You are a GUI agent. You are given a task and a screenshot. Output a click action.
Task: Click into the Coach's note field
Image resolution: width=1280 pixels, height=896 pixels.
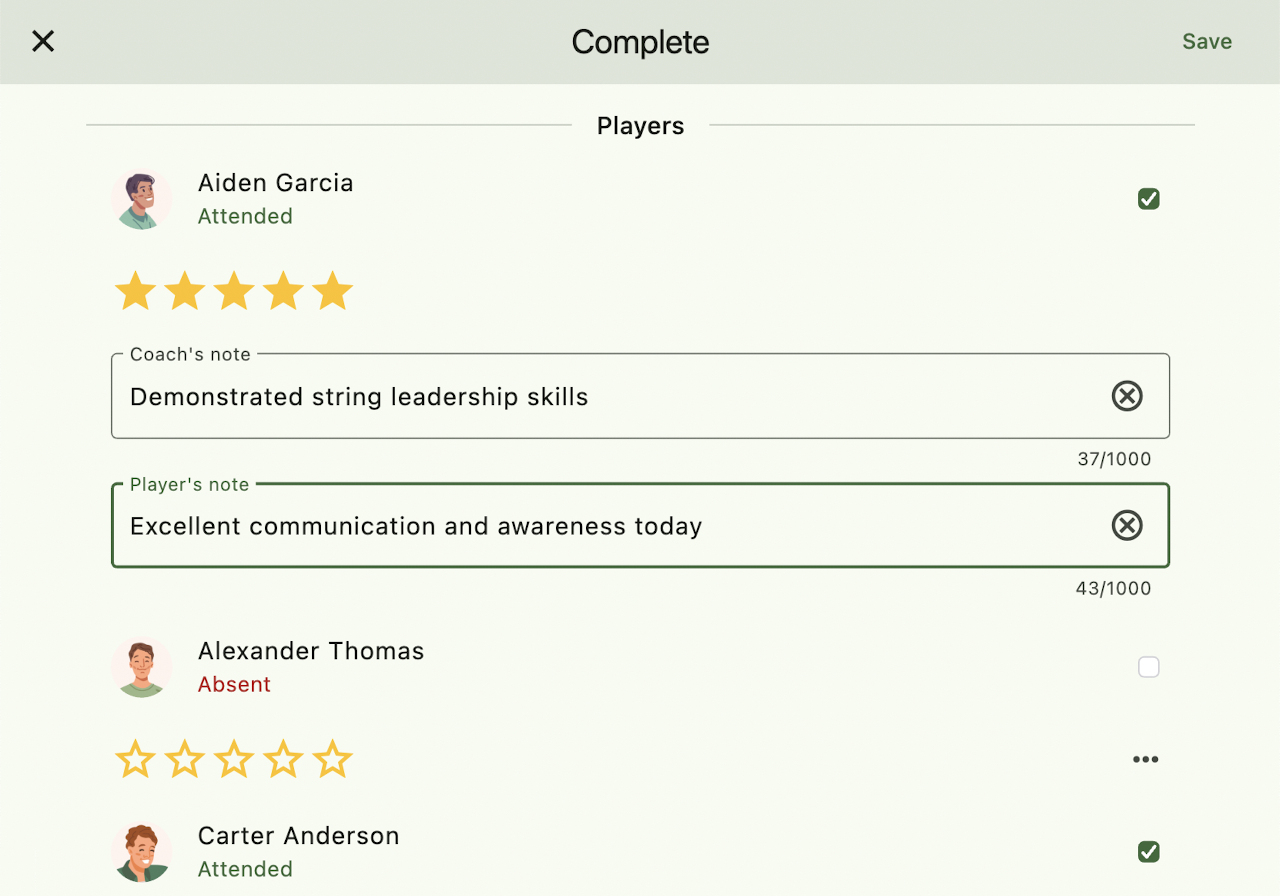[x=600, y=397]
